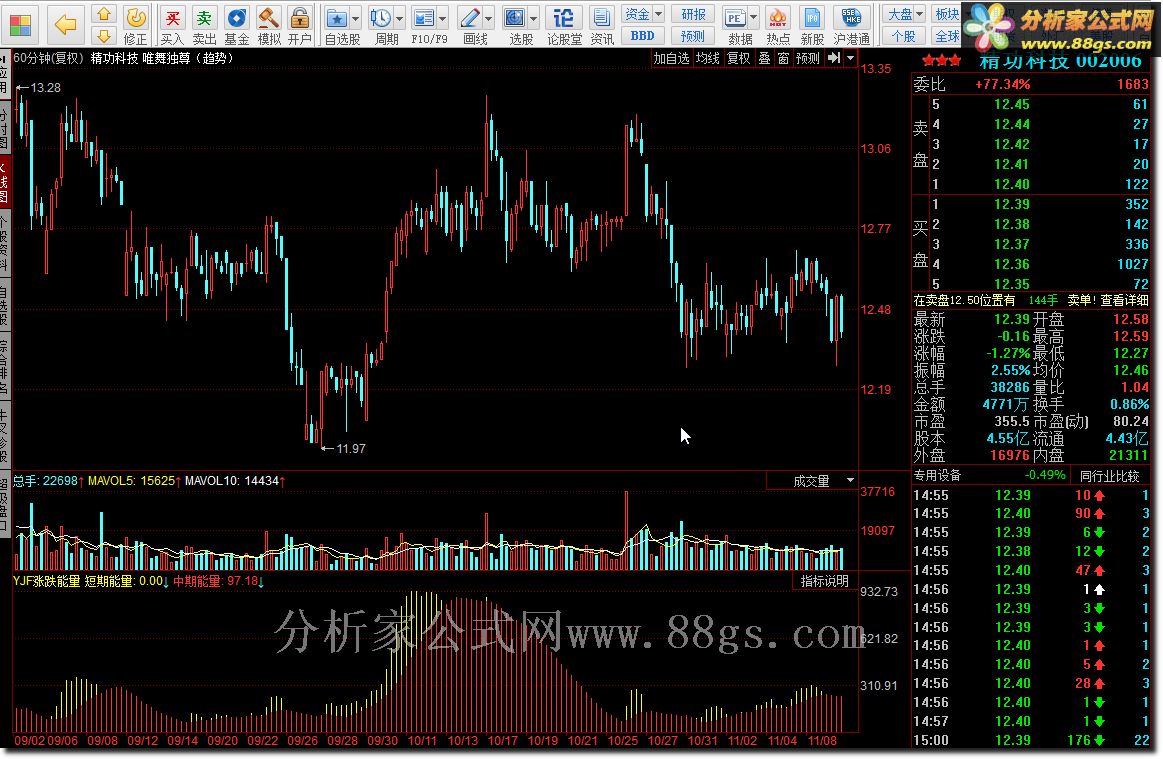1163x759 pixels.
Task: Open the 沪港通 SSE HKE icon
Action: (851, 18)
